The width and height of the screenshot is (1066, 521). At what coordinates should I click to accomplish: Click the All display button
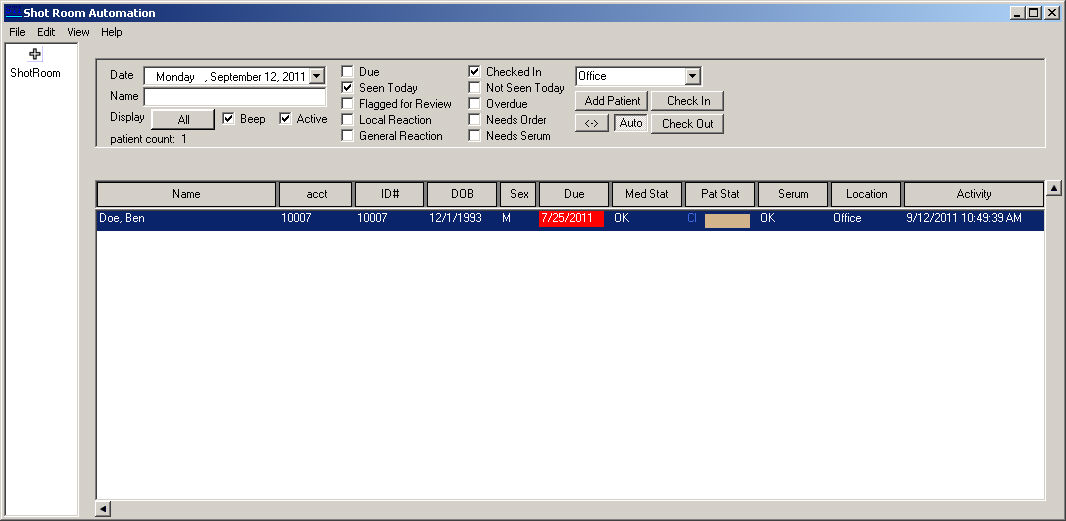[x=183, y=119]
